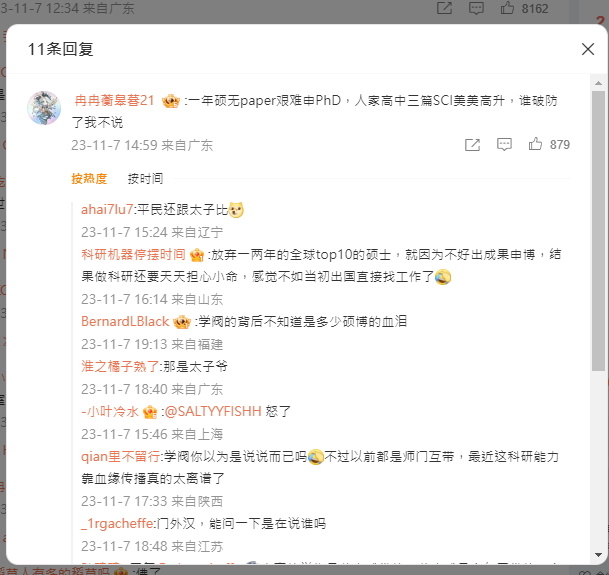
Task: Click the scrollbar's down arrow
Action: pyautogui.click(x=599, y=555)
